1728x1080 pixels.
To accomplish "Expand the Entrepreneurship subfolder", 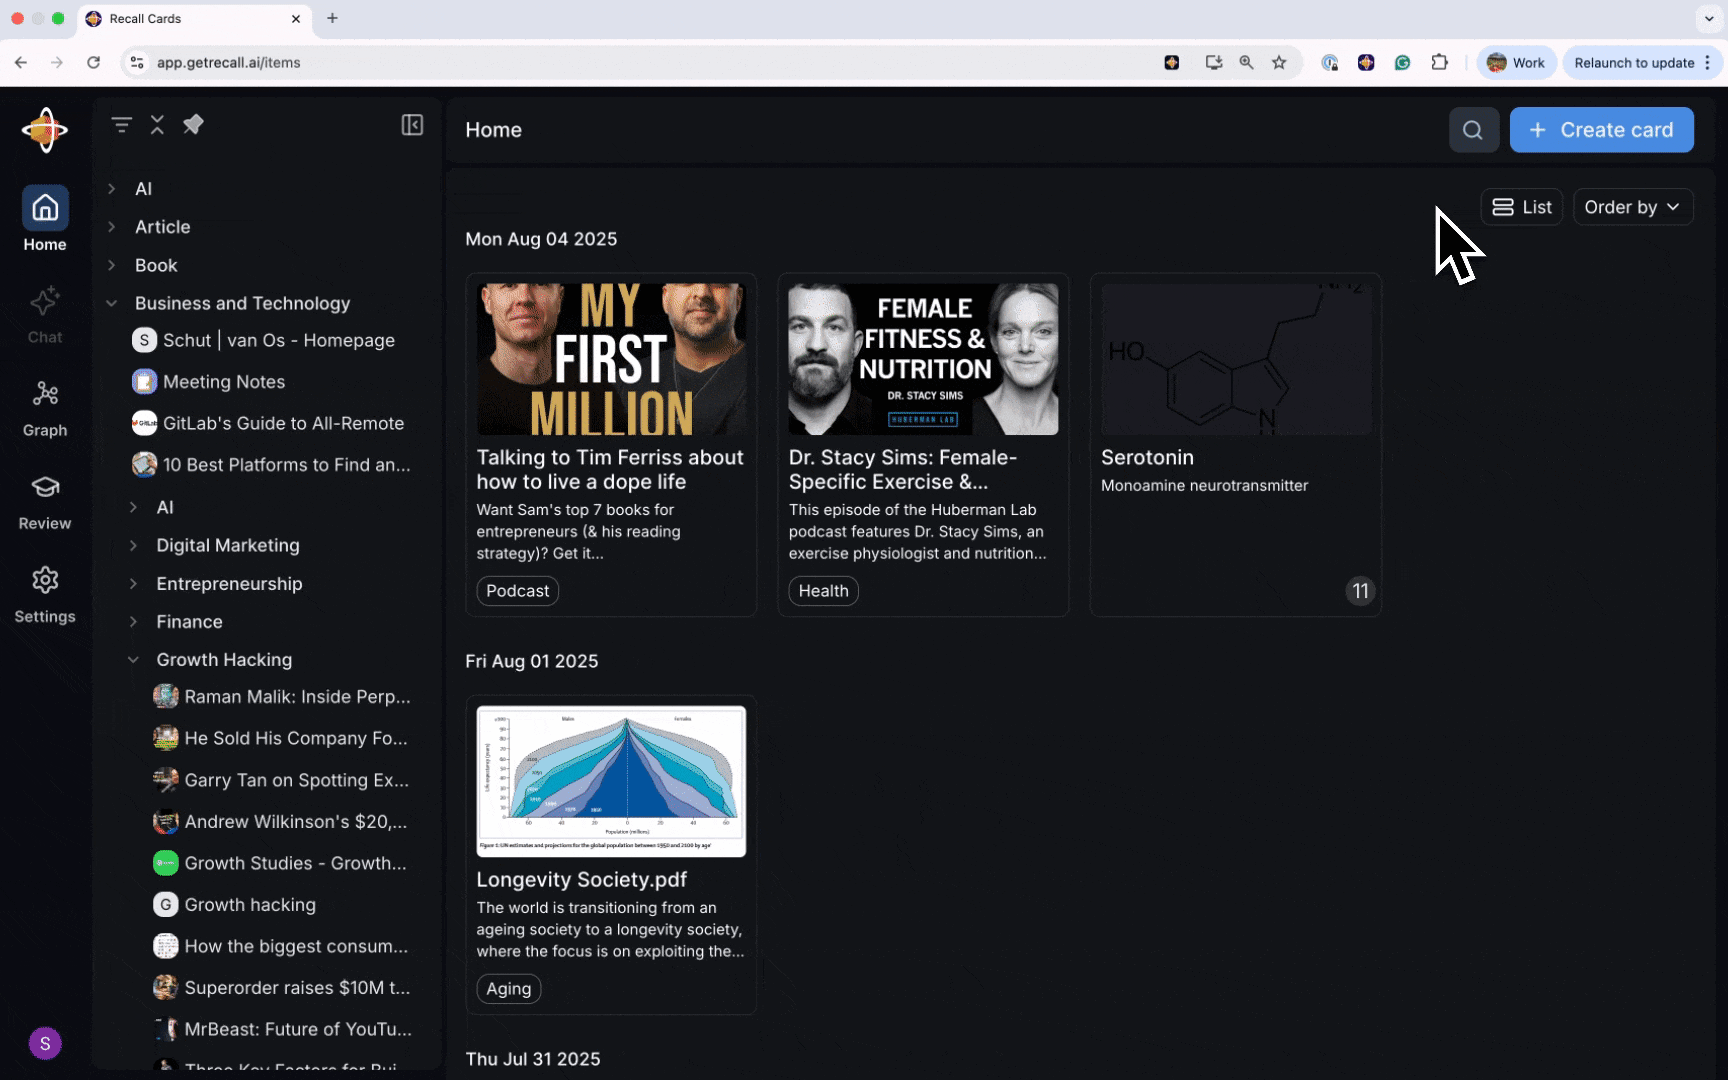I will tap(133, 583).
